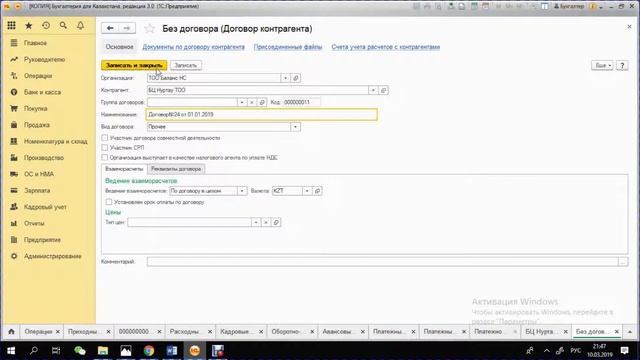Check Установлен срок оплаты по договору
This screenshot has width=640, height=360.
point(109,202)
